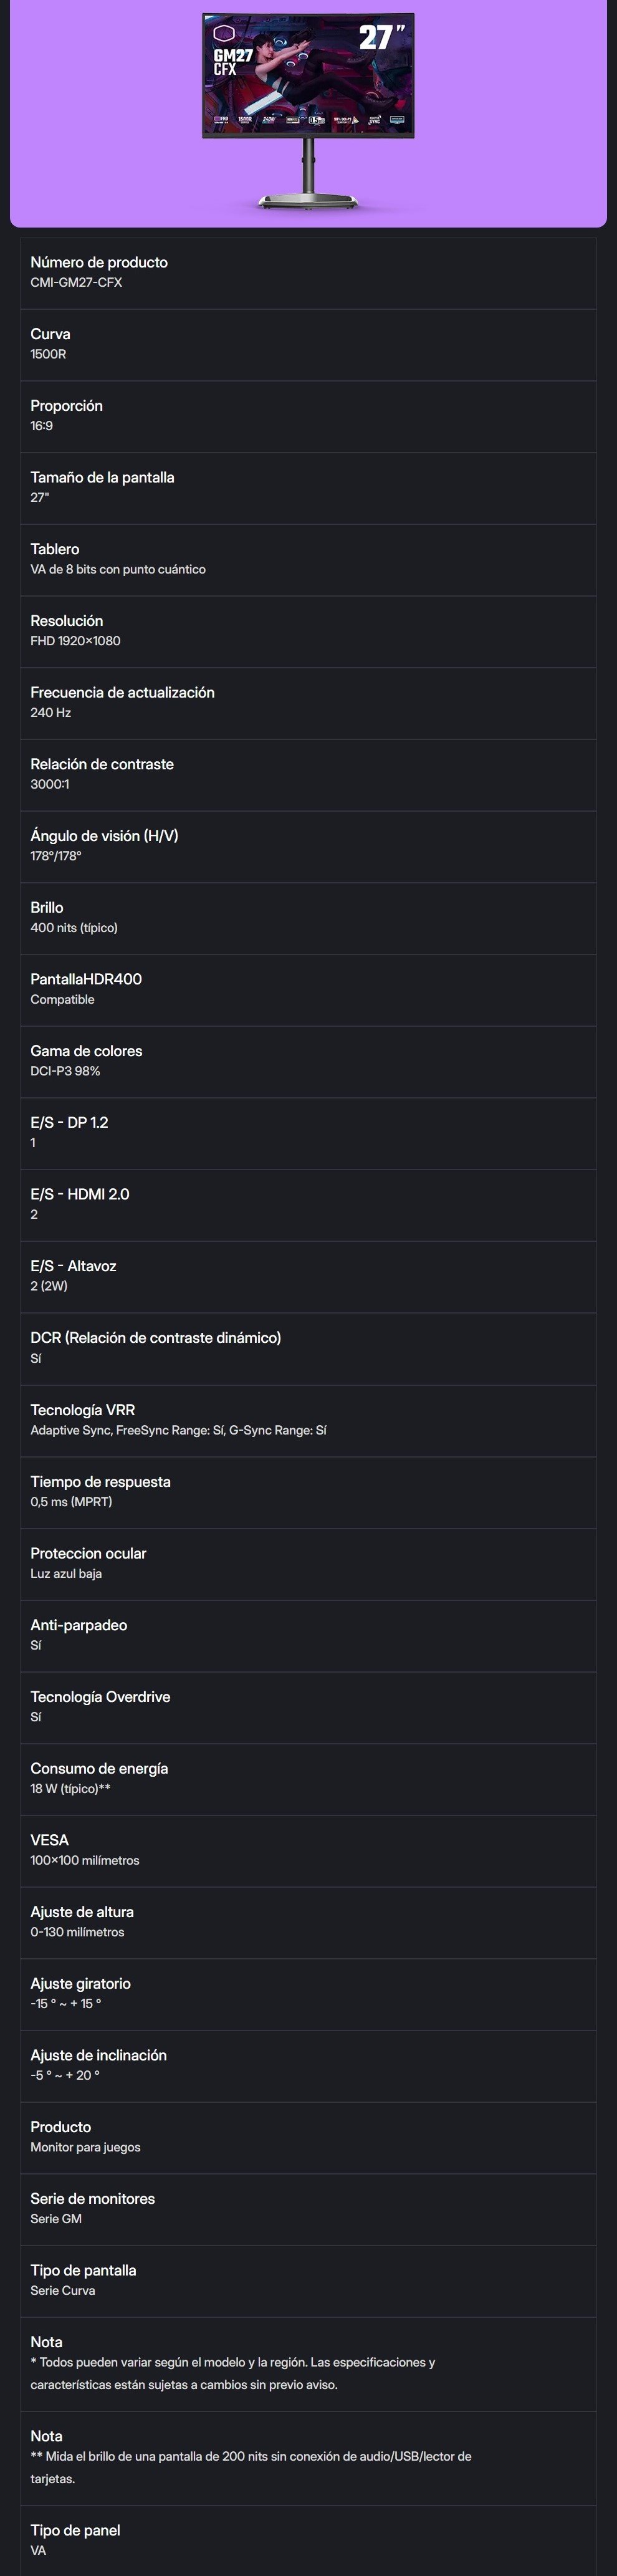The height and width of the screenshot is (2576, 617).
Task: Click the 0.5ms response badge icon
Action: pos(316,120)
